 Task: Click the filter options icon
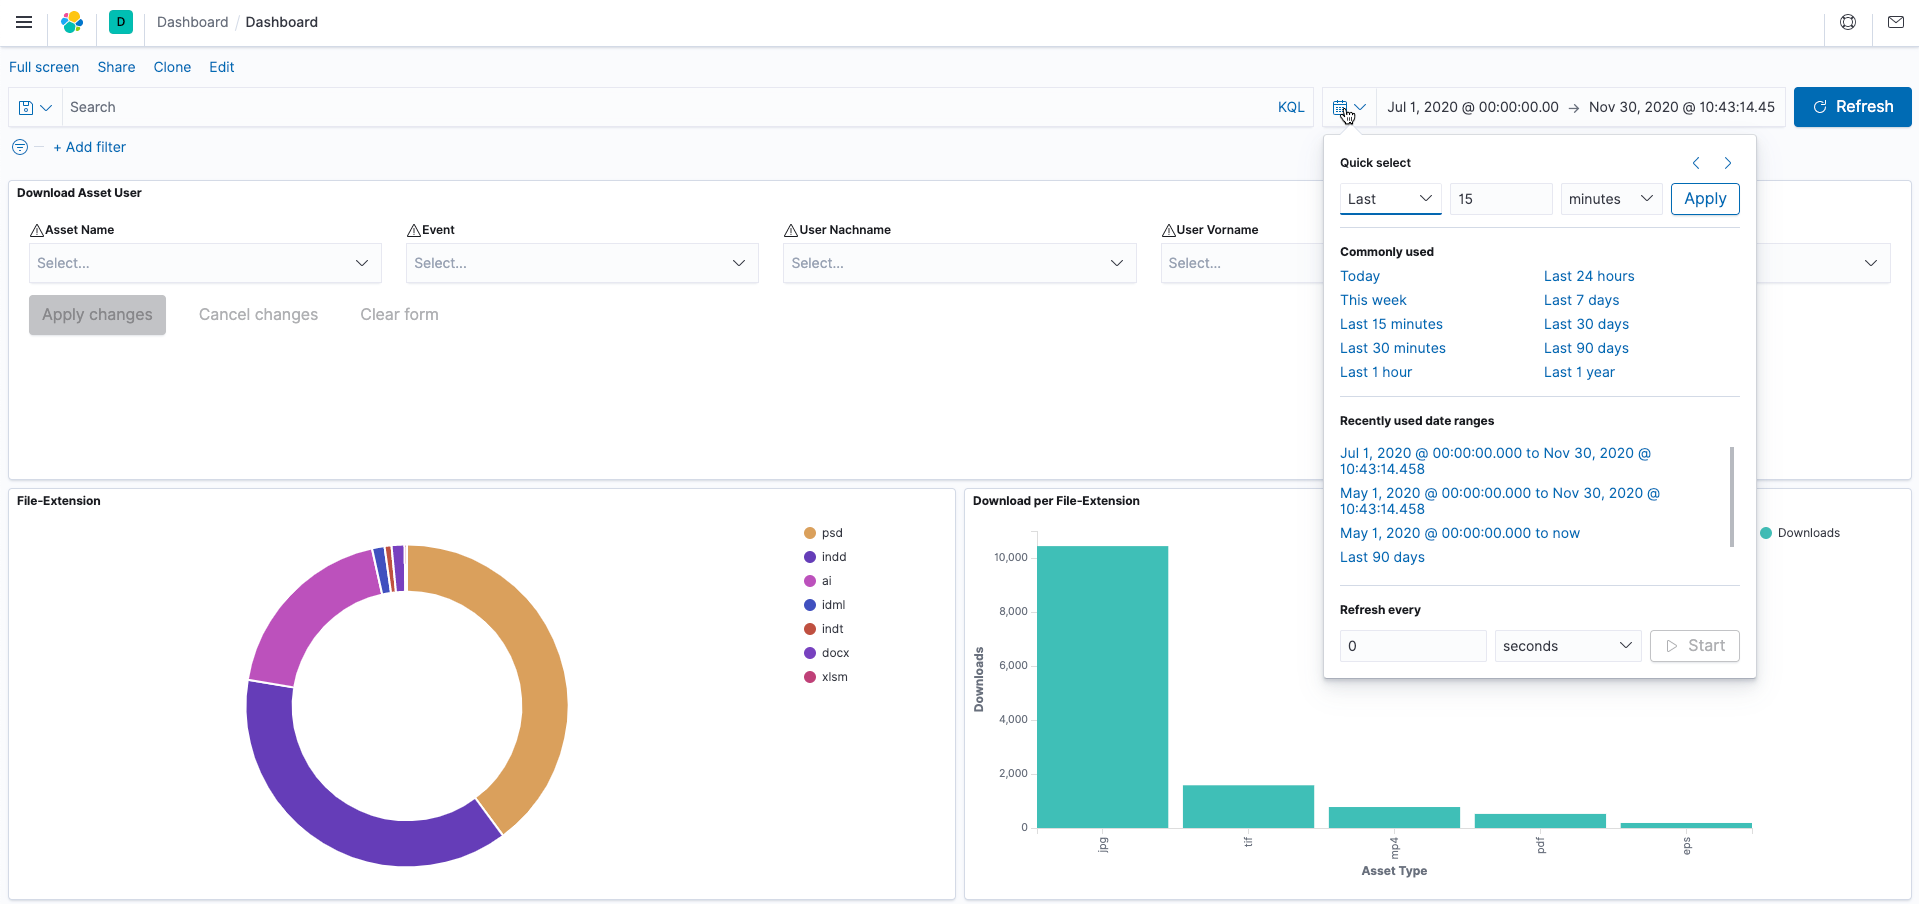click(20, 147)
